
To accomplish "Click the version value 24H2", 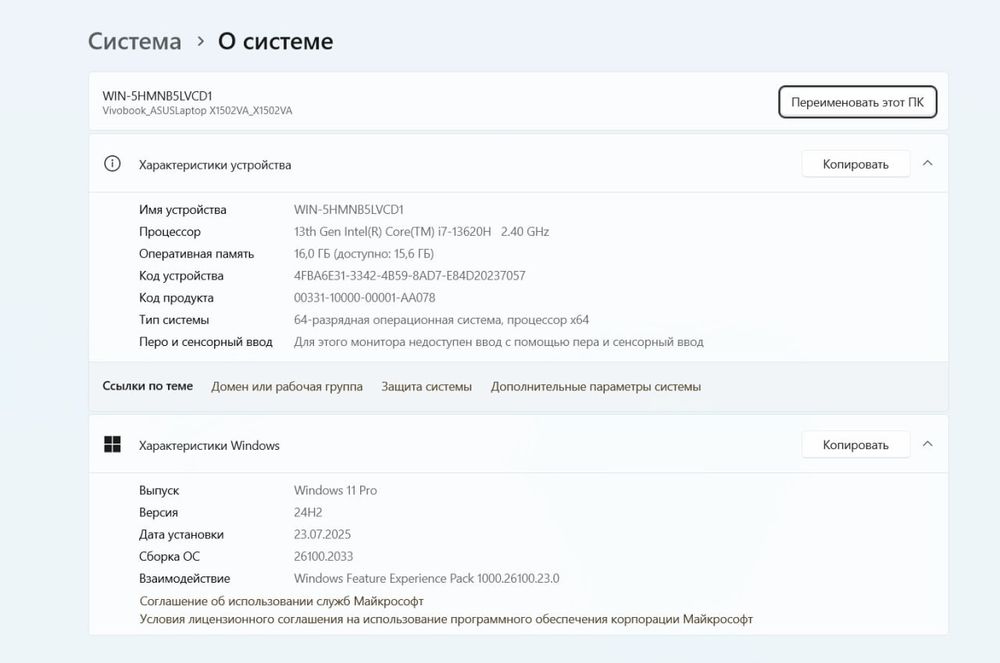I will [x=308, y=513].
